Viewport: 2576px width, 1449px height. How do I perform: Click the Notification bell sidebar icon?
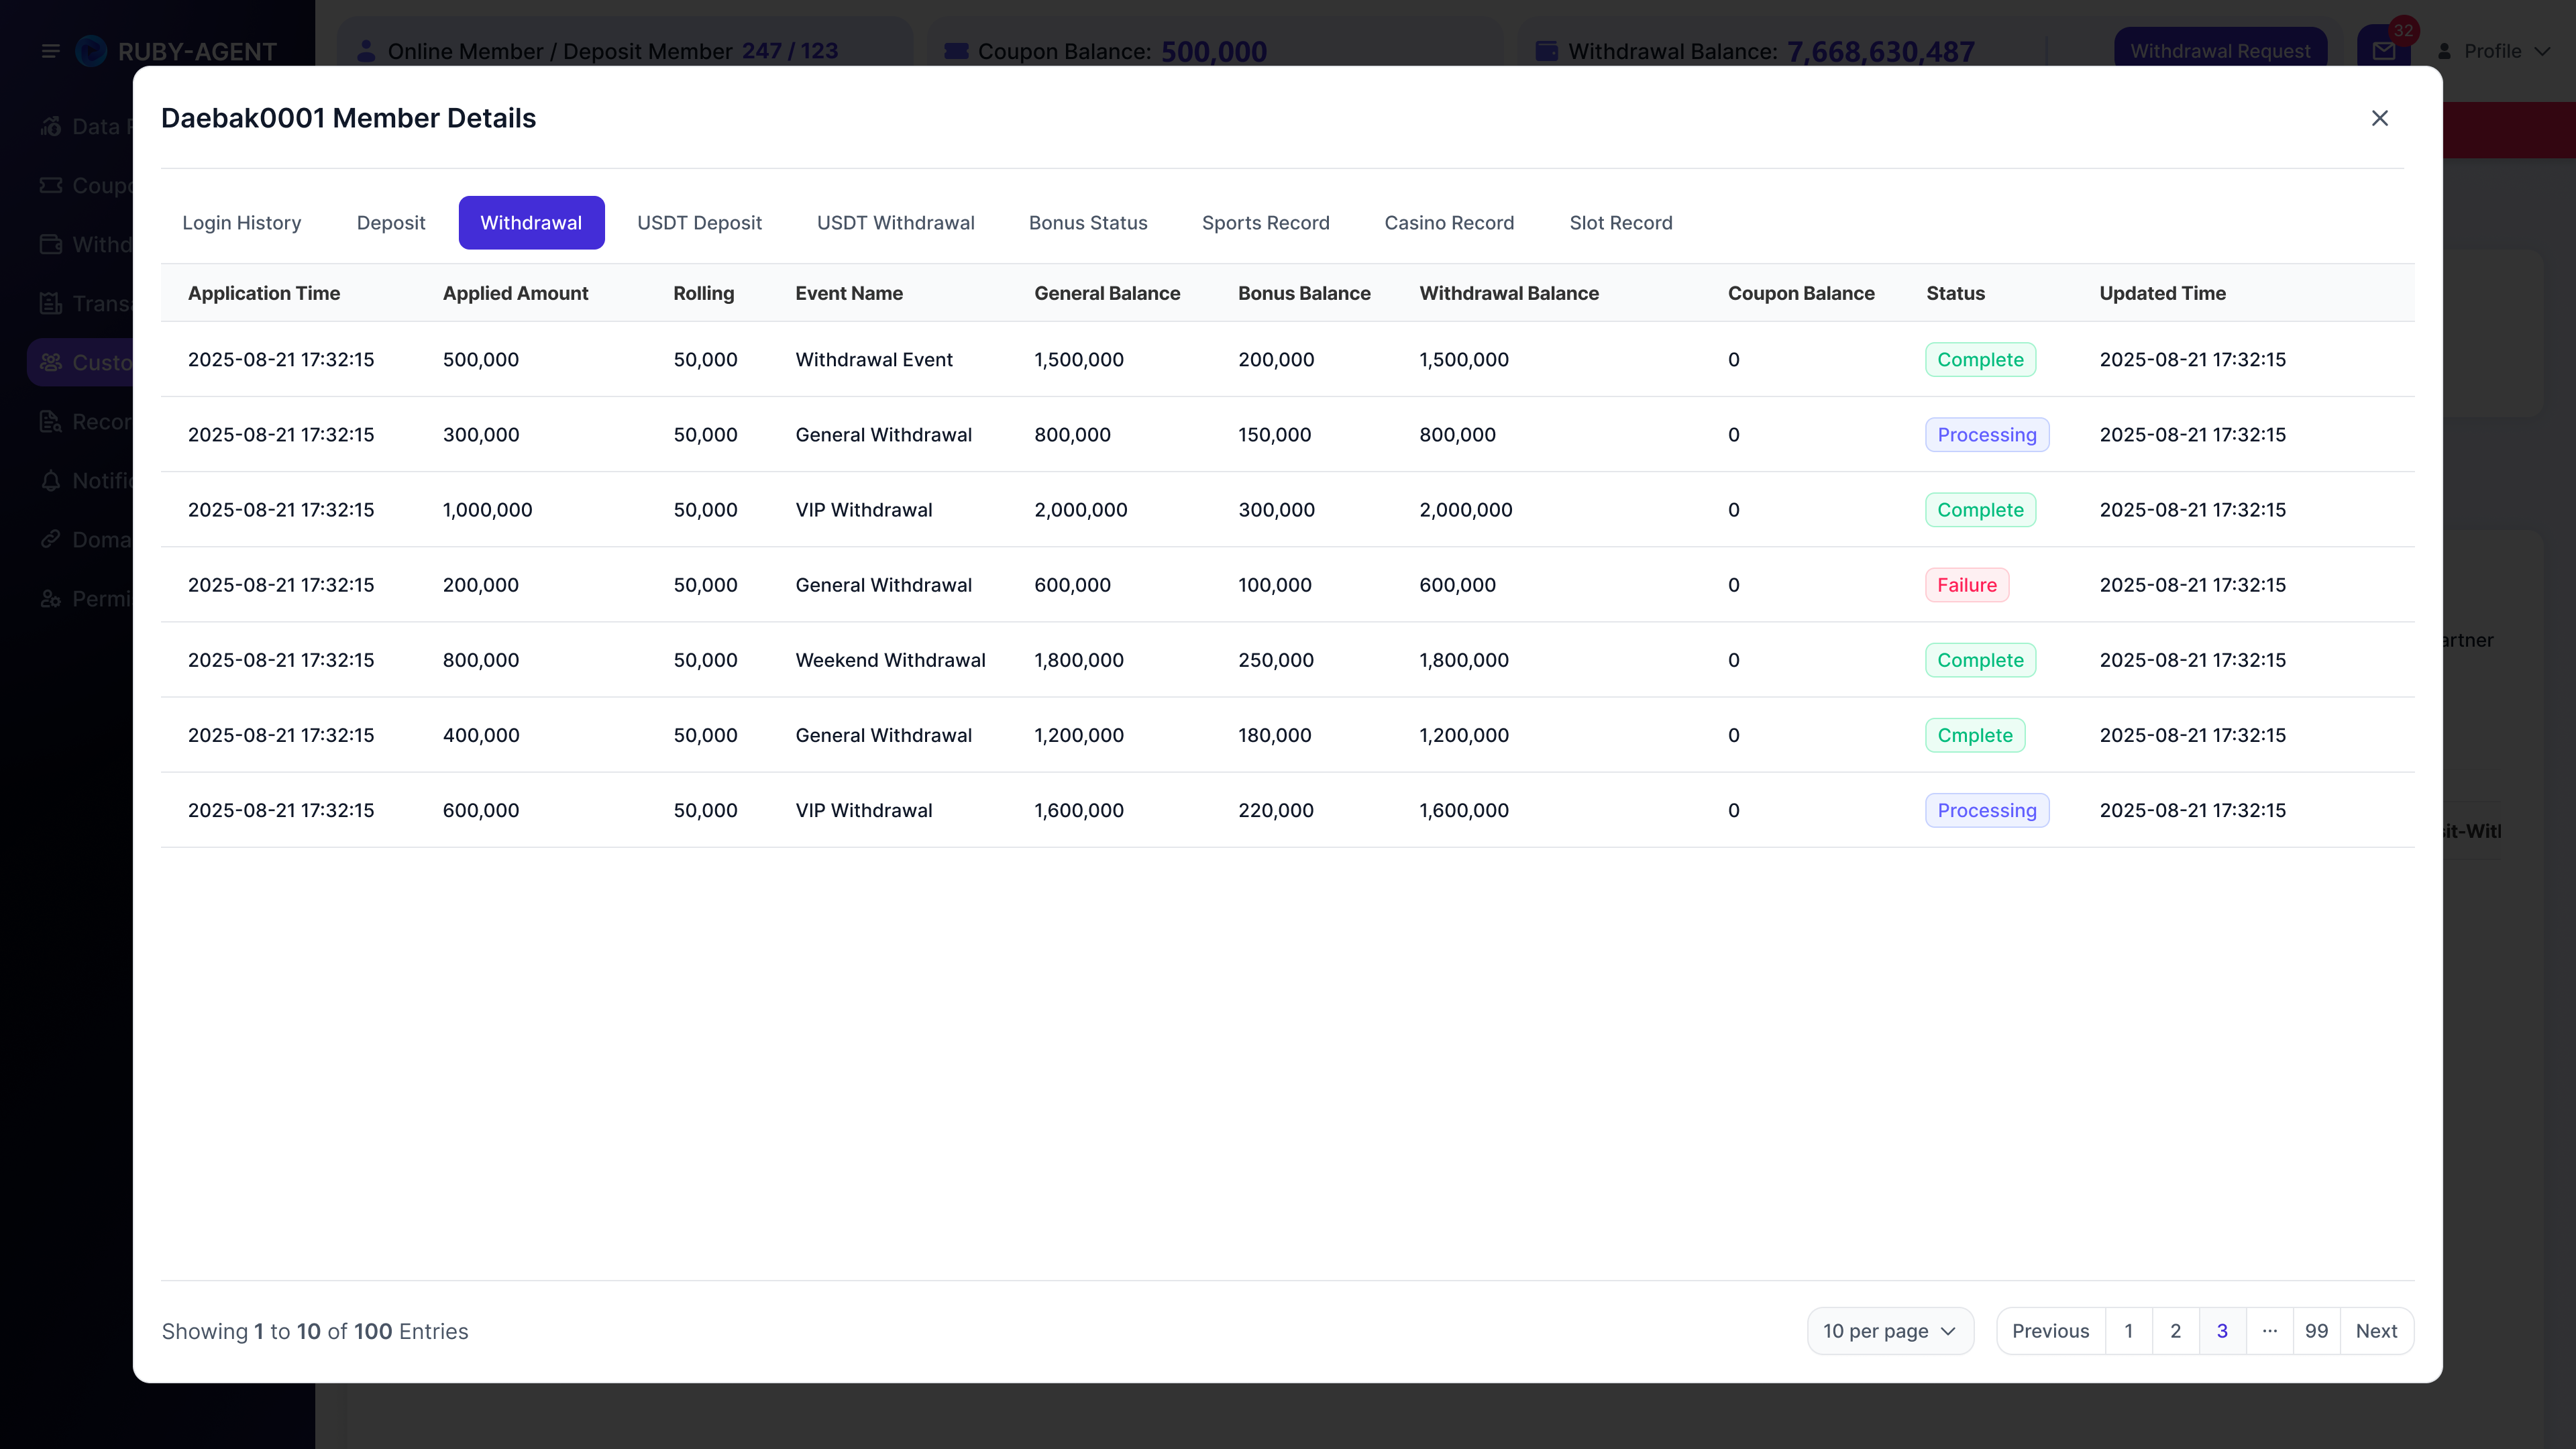pos(50,480)
